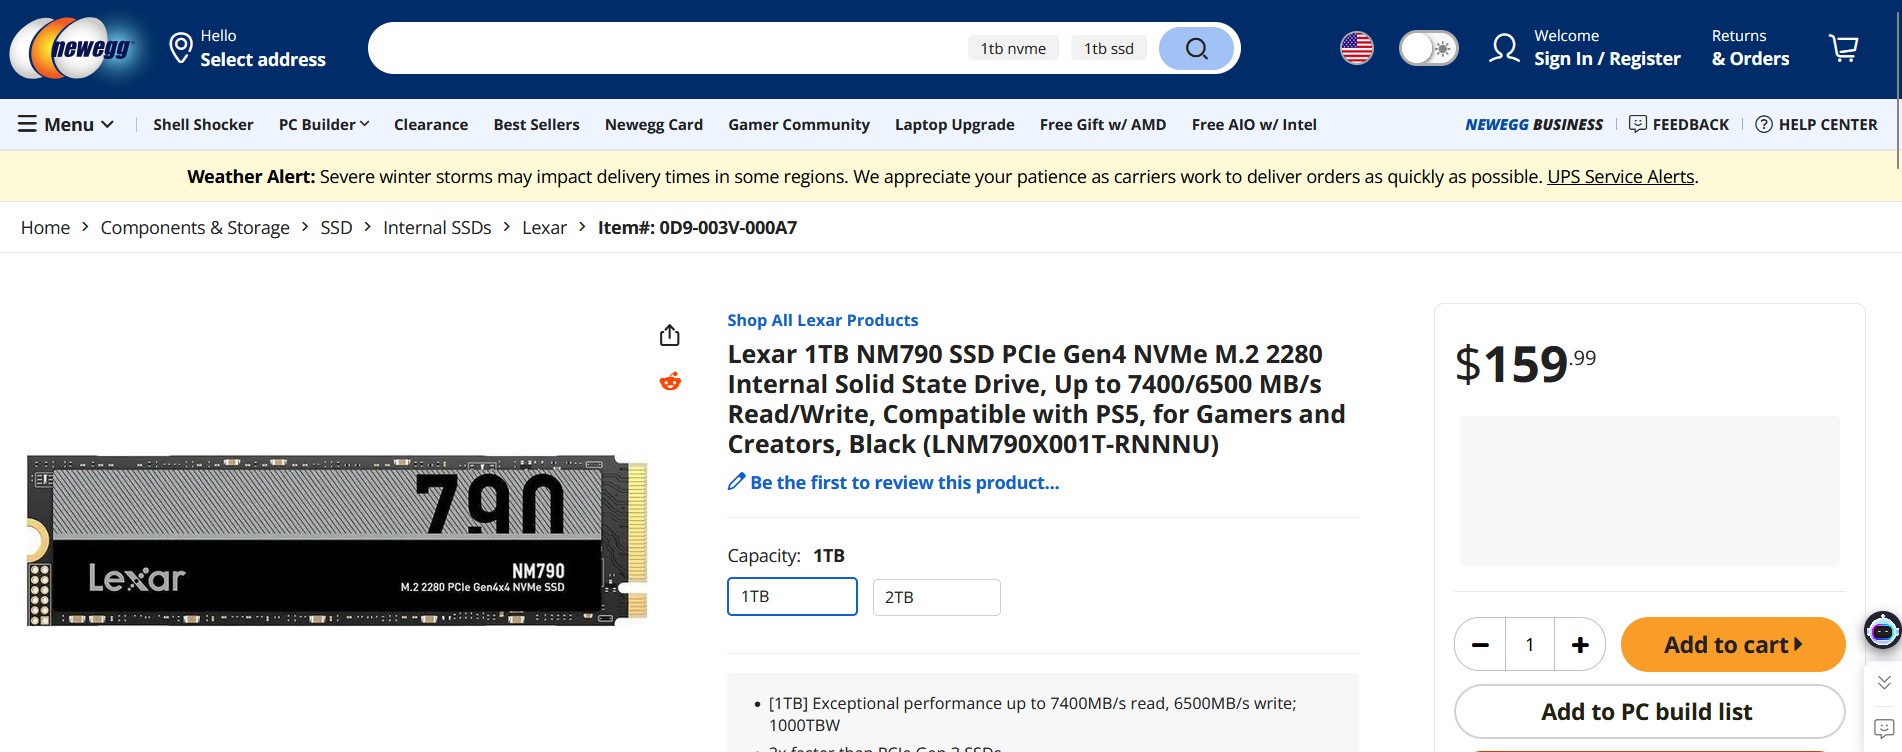Increase quantity with plus button
1902x752 pixels.
pyautogui.click(x=1580, y=645)
